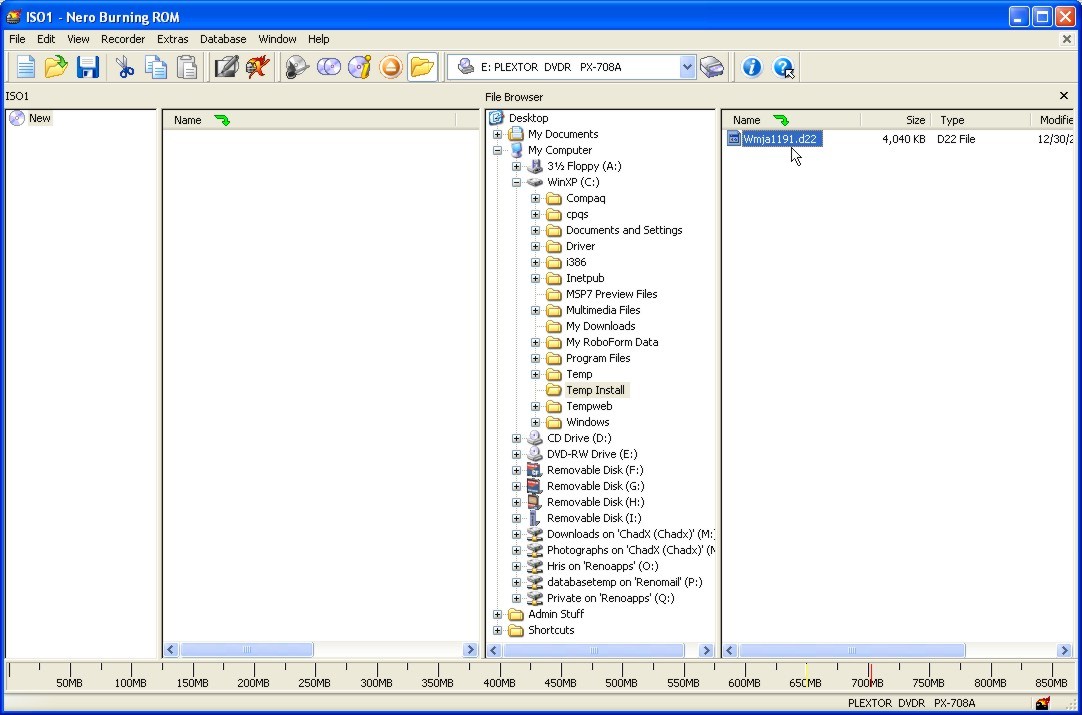Click the compilation pane horizontal scrollbar thumb
This screenshot has width=1082, height=715.
click(246, 649)
